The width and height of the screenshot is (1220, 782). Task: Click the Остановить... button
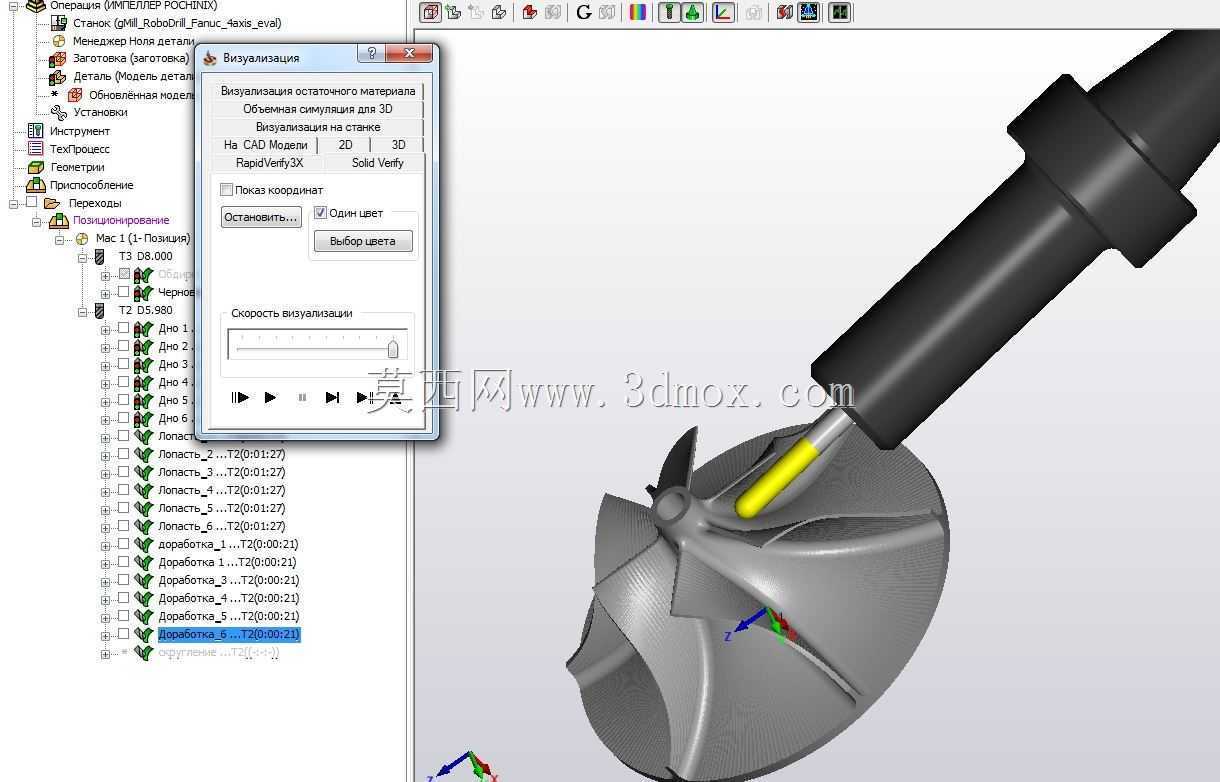pos(261,217)
